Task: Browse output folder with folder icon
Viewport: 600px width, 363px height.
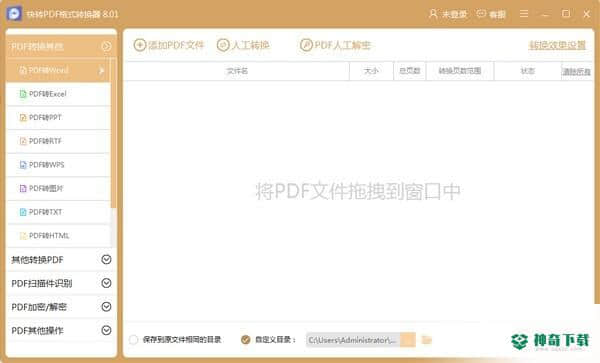Action: (x=426, y=340)
